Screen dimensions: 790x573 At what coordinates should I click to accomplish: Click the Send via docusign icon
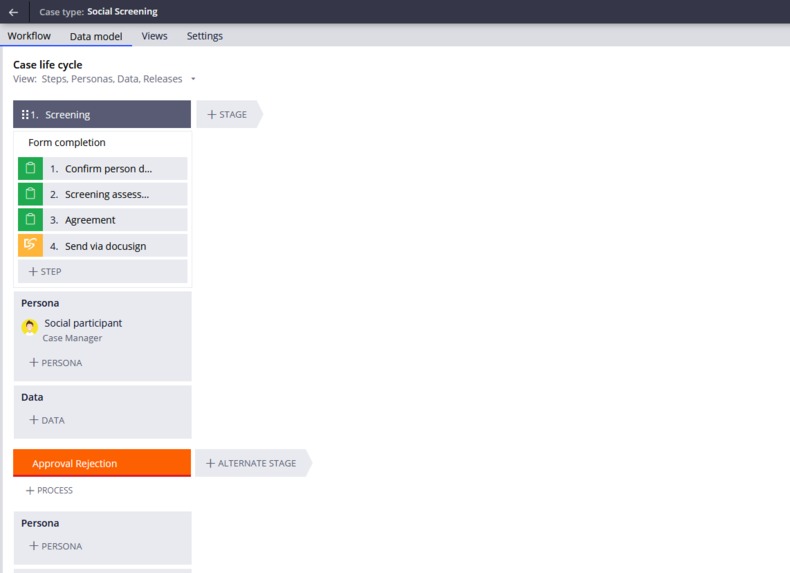[30, 245]
